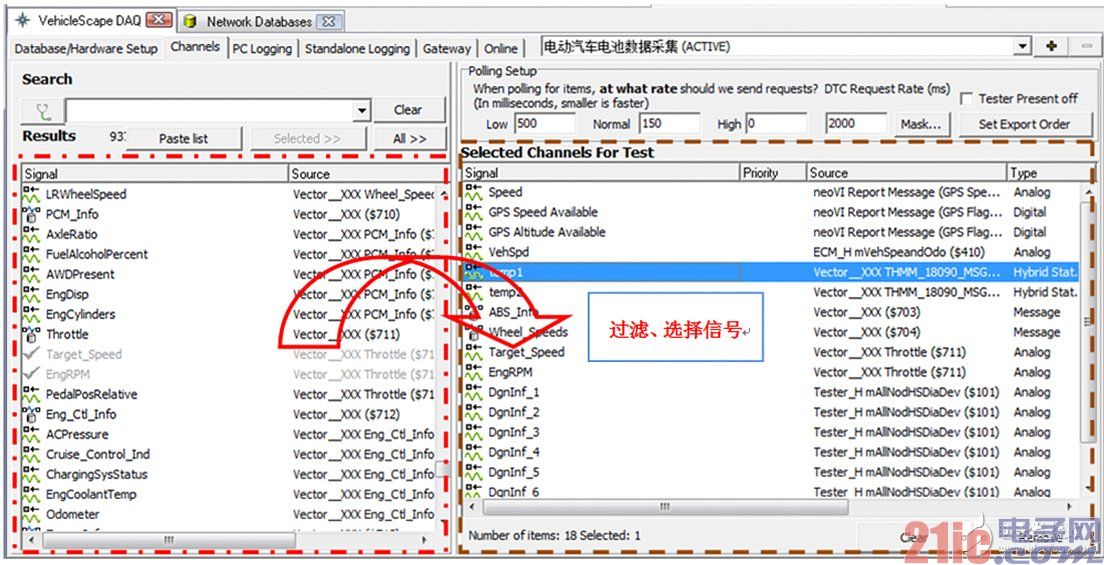1104x565 pixels.
Task: Click the FuelAlcoholPercent signal icon
Action: (31, 254)
